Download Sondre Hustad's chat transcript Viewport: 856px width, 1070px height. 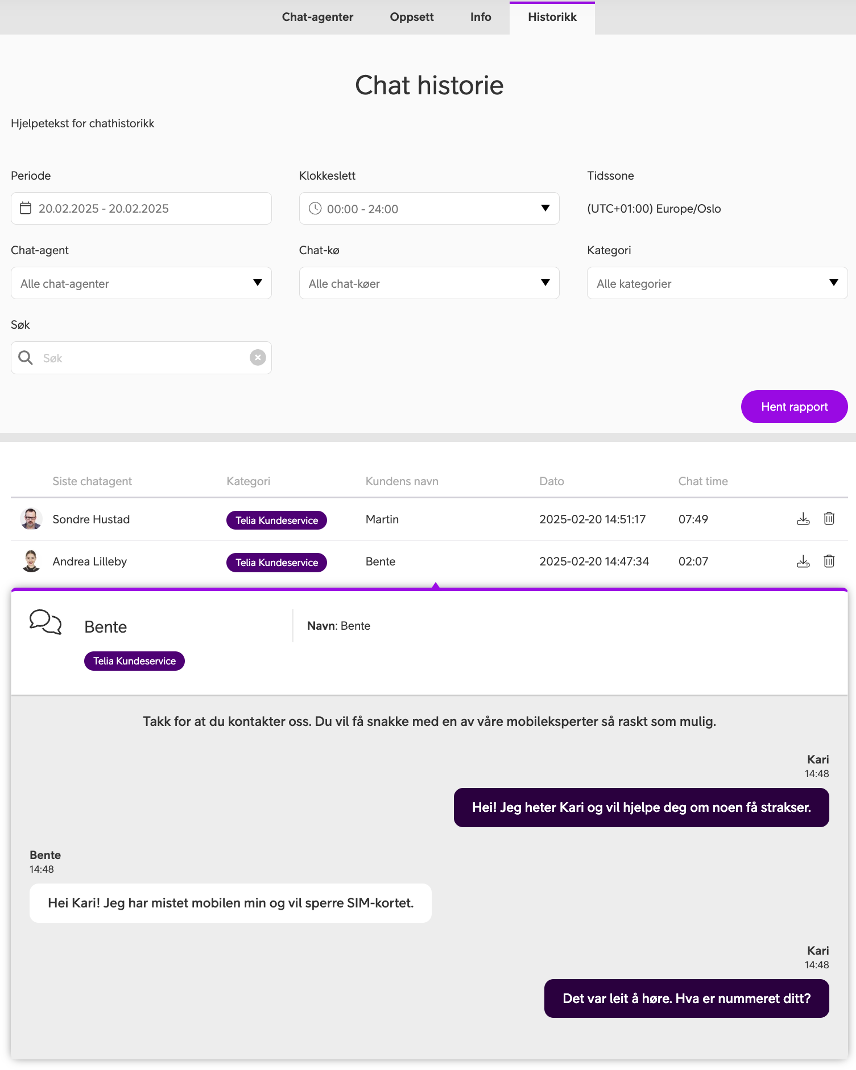point(803,519)
